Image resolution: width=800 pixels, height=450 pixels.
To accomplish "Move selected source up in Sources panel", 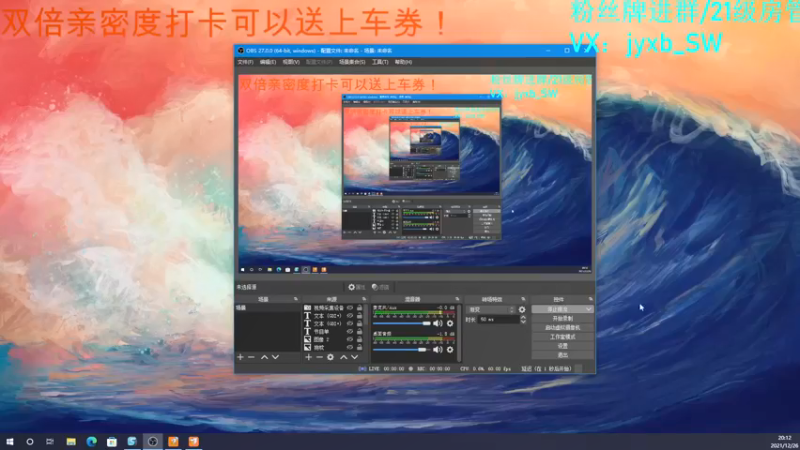I will click(x=343, y=357).
